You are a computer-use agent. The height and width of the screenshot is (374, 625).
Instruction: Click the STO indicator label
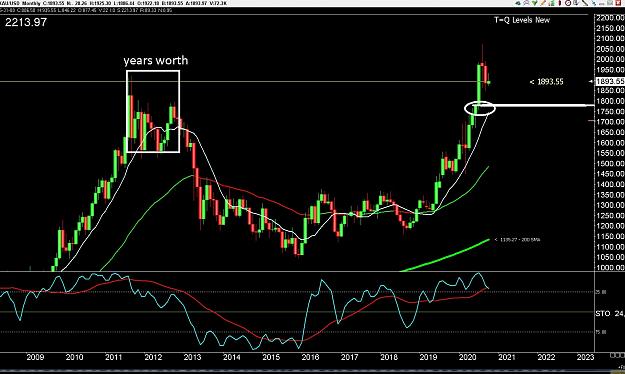(603, 314)
